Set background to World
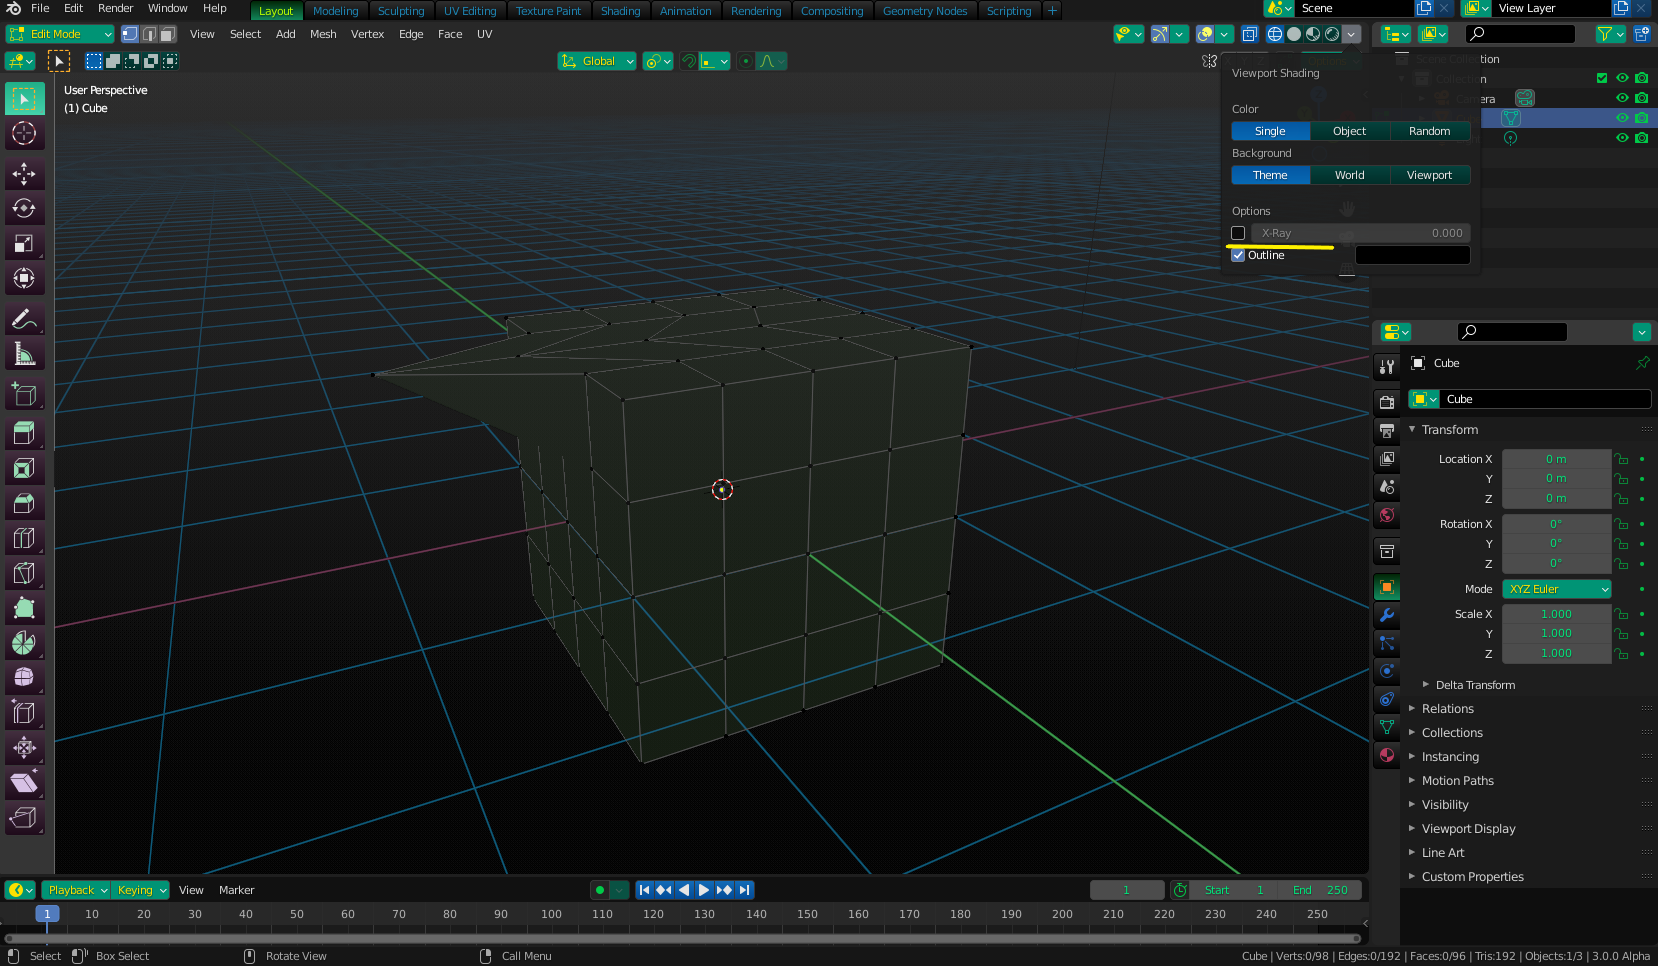 point(1349,175)
